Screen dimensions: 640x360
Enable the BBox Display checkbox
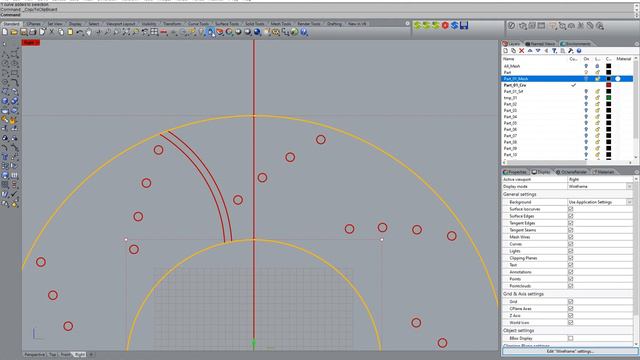coord(571,338)
